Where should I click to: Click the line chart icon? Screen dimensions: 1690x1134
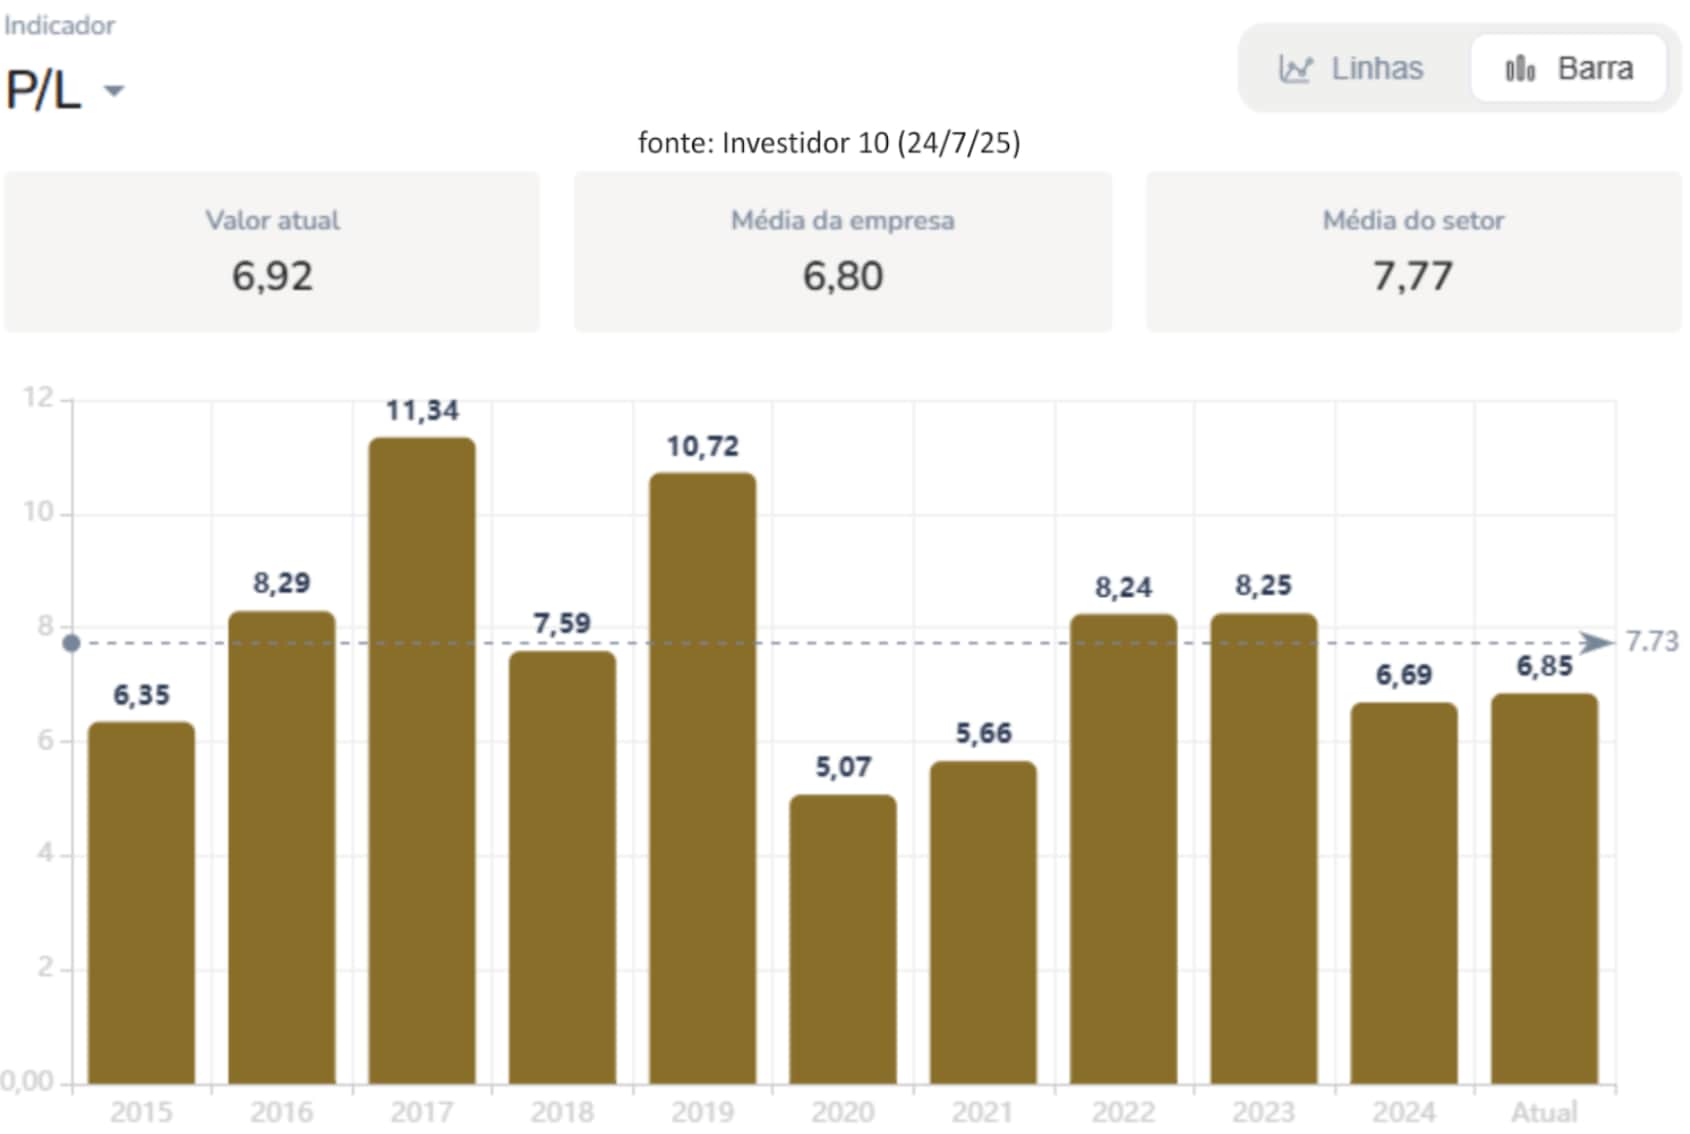click(1296, 69)
